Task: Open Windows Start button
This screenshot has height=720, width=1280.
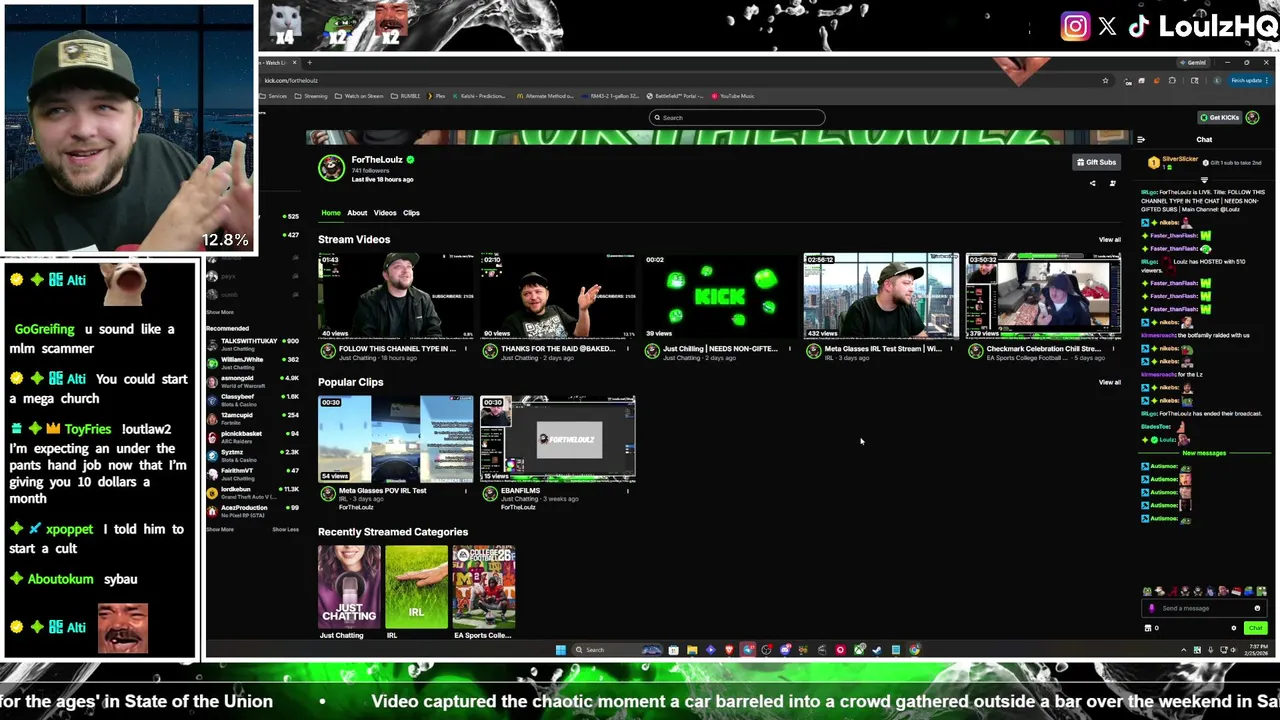Action: pos(561,650)
